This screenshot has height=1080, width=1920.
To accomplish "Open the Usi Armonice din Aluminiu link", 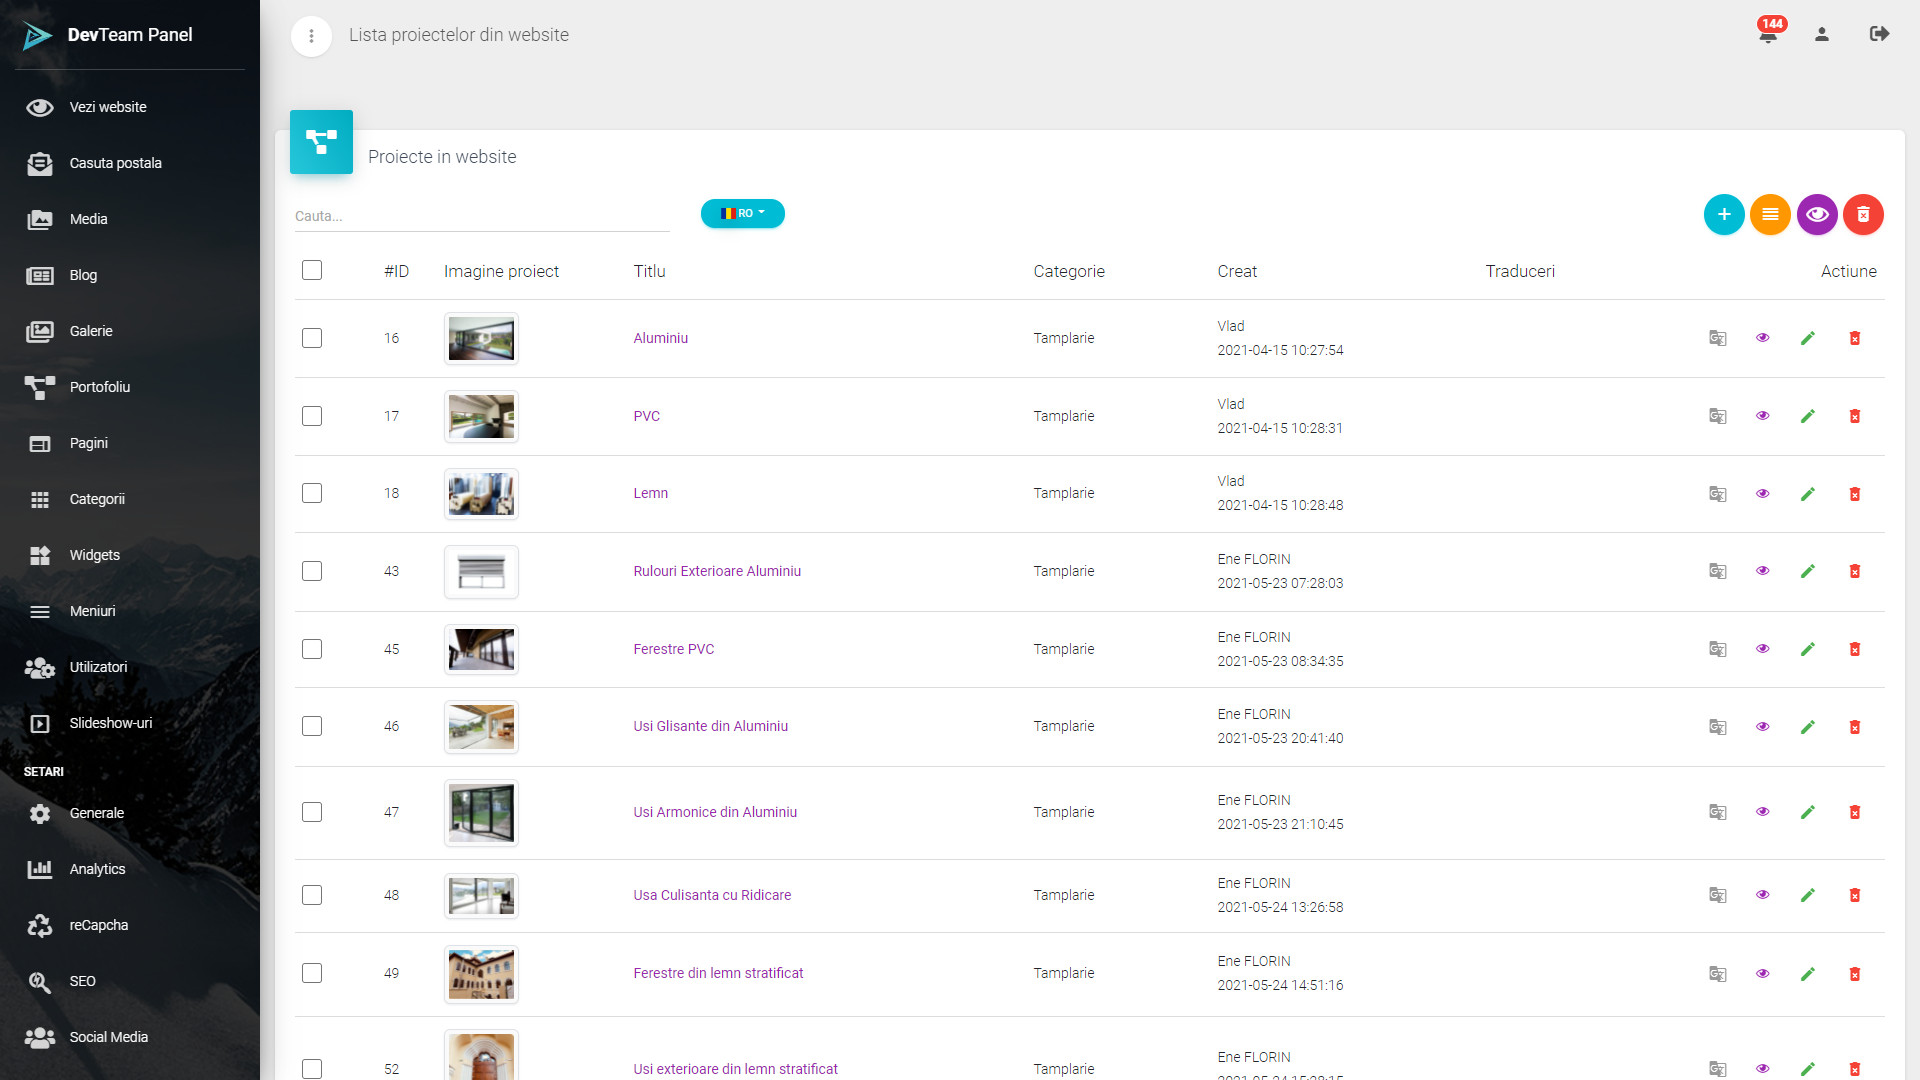I will tap(714, 812).
